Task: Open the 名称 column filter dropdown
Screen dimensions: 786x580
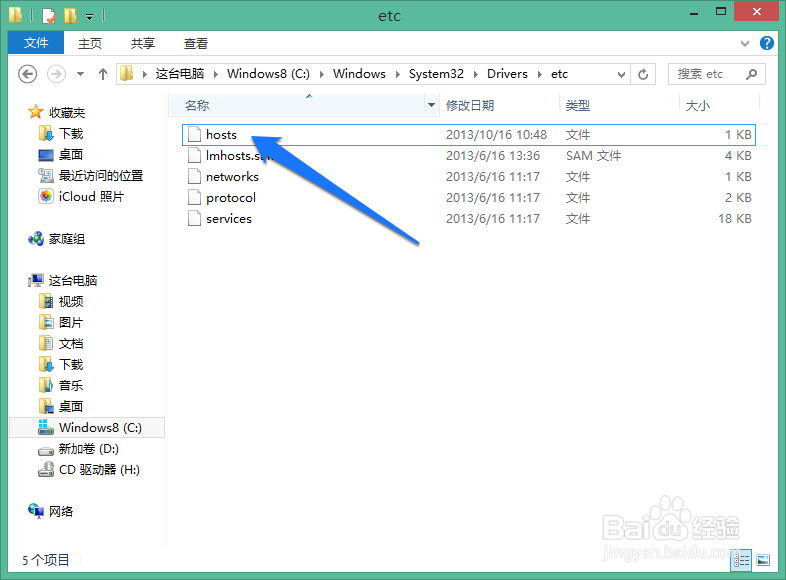Action: tap(431, 105)
